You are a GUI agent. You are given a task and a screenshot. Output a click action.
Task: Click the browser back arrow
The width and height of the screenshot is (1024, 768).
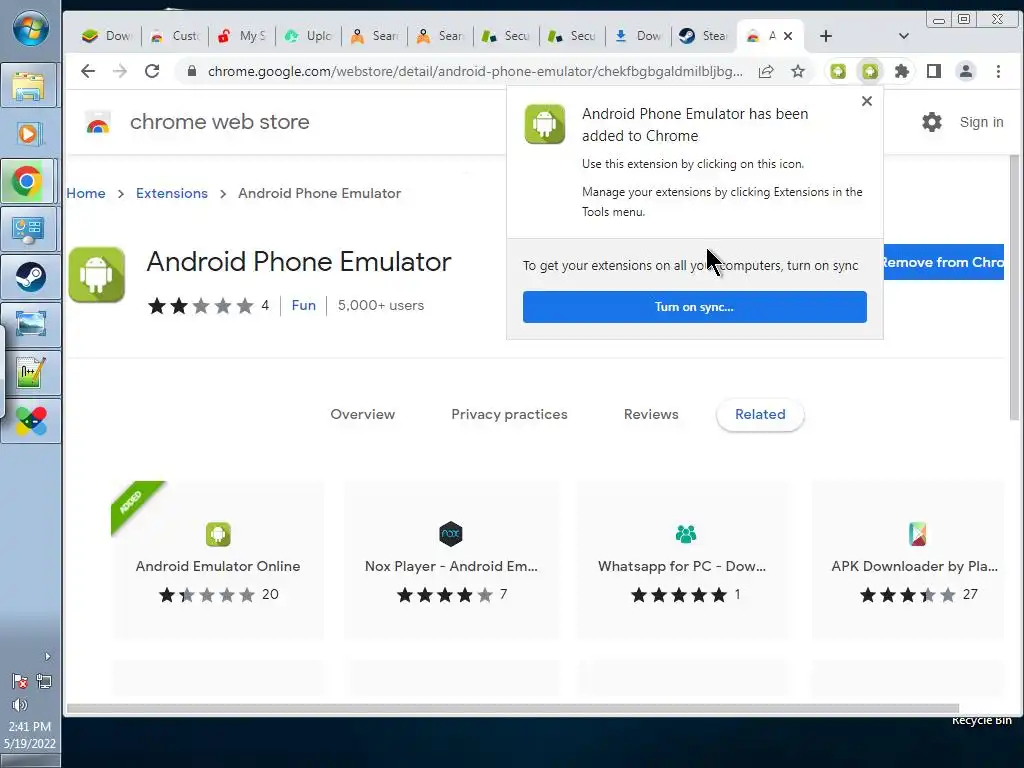pyautogui.click(x=88, y=71)
